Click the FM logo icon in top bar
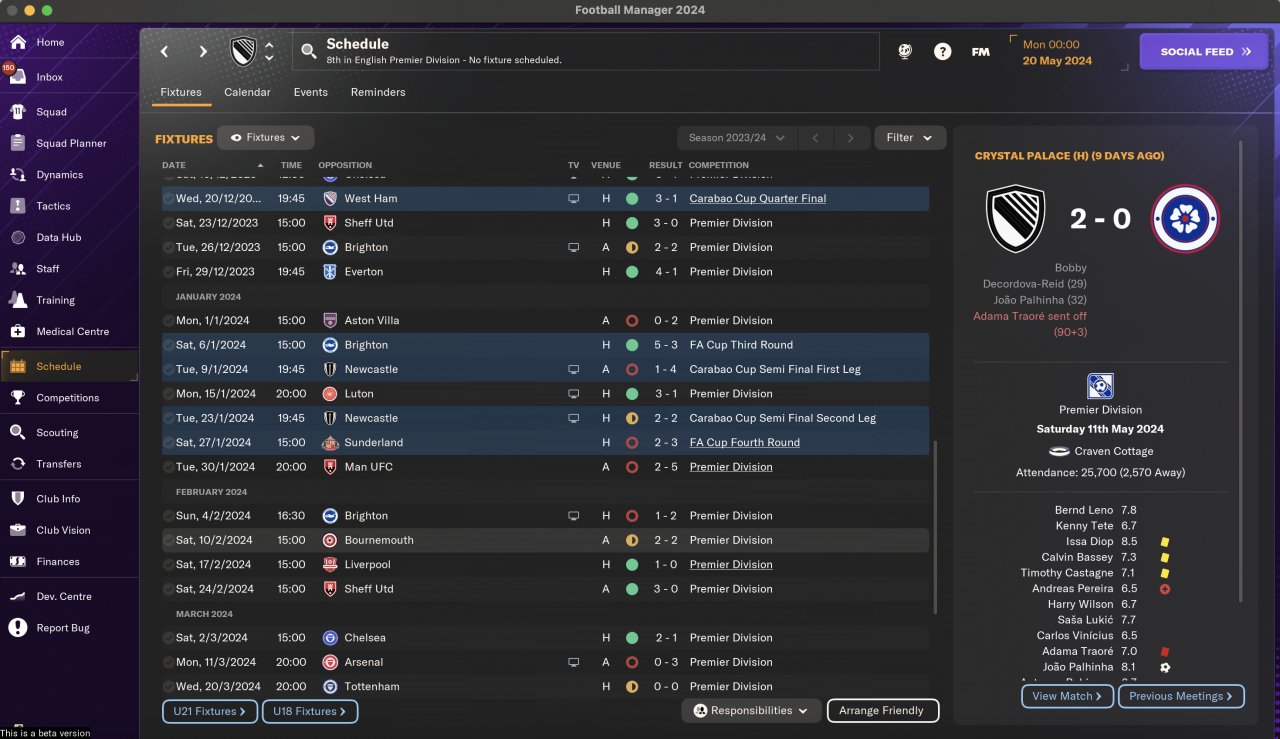Viewport: 1280px width, 739px height. pos(980,52)
